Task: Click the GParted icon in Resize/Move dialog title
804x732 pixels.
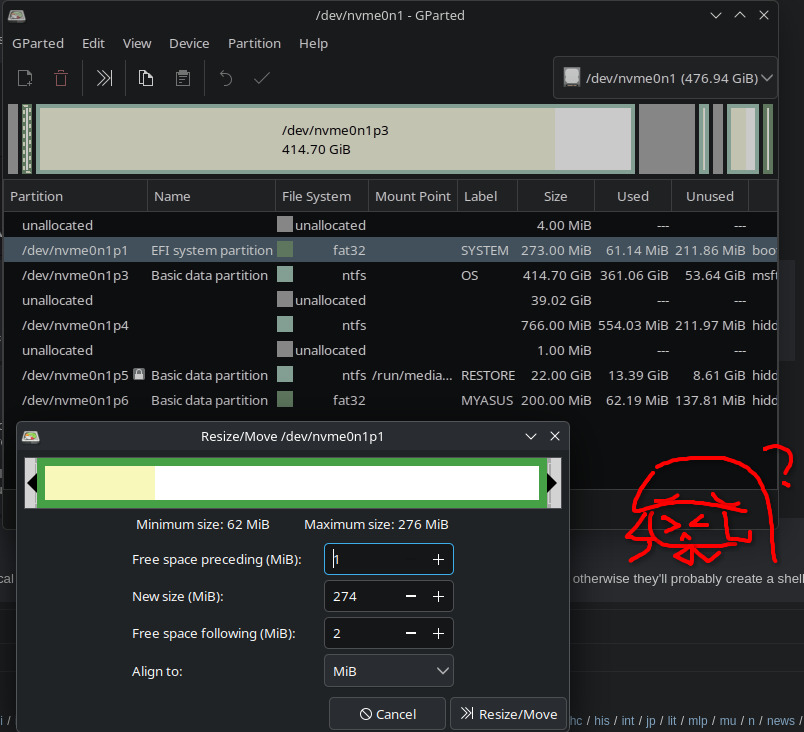Action: coord(31,437)
